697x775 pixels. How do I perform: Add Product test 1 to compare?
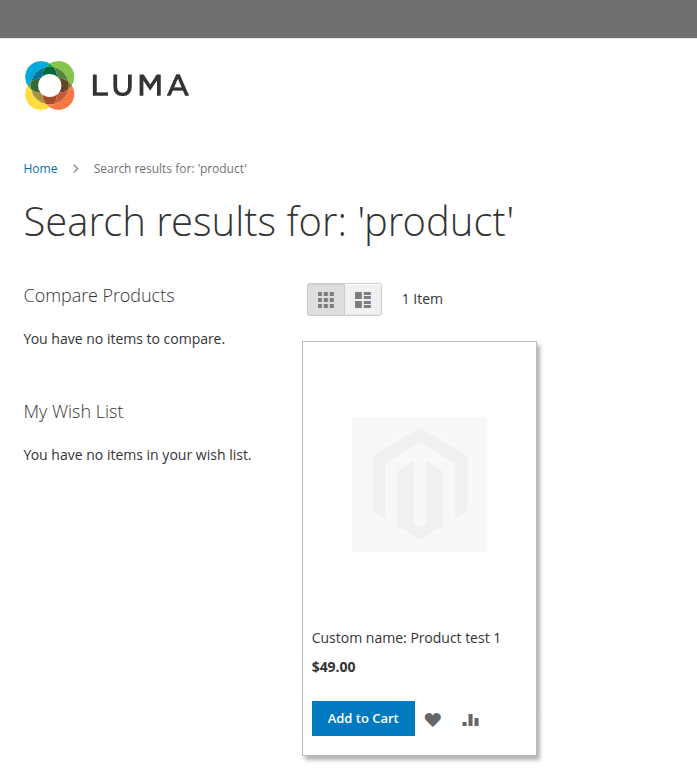click(x=471, y=720)
